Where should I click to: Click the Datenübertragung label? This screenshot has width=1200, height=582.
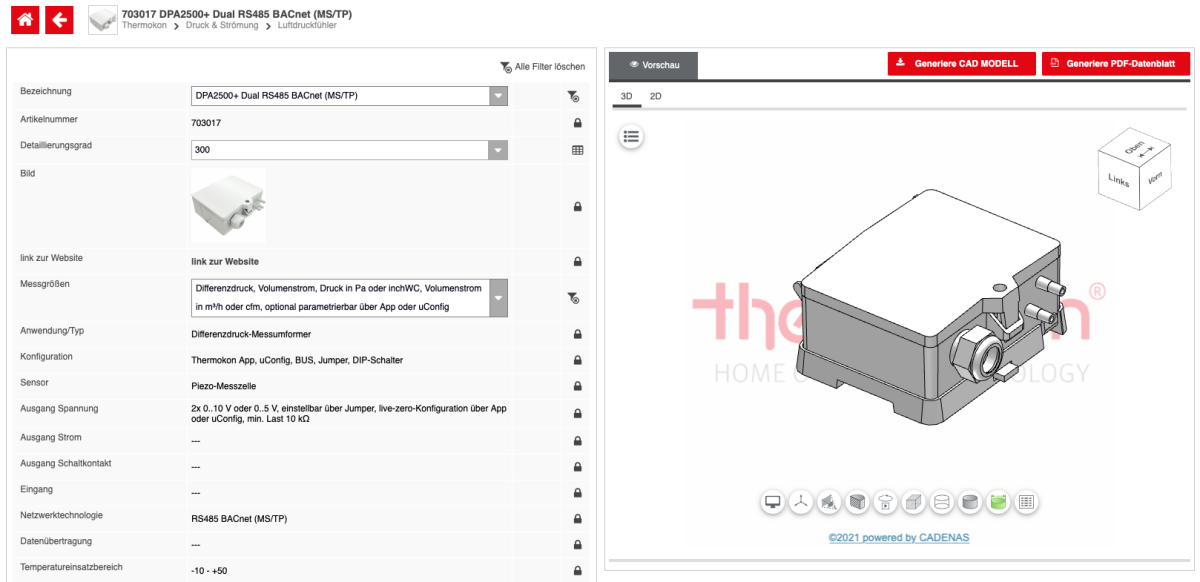(x=56, y=541)
